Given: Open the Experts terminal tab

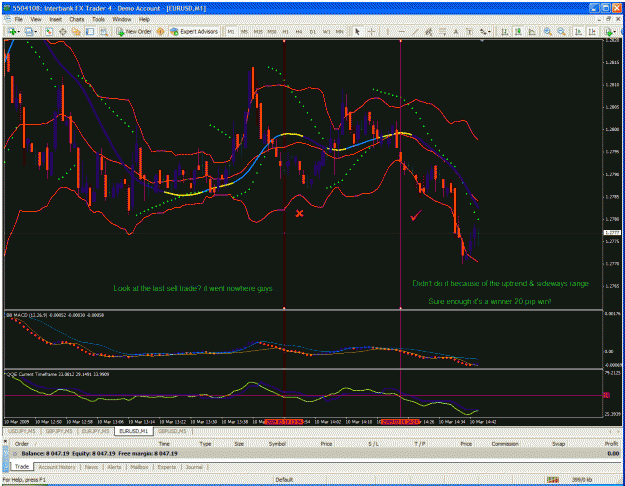Looking at the screenshot, I should point(167,467).
